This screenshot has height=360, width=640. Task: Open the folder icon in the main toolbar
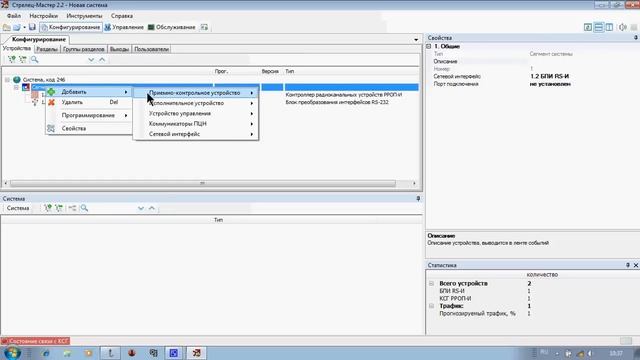(7, 27)
